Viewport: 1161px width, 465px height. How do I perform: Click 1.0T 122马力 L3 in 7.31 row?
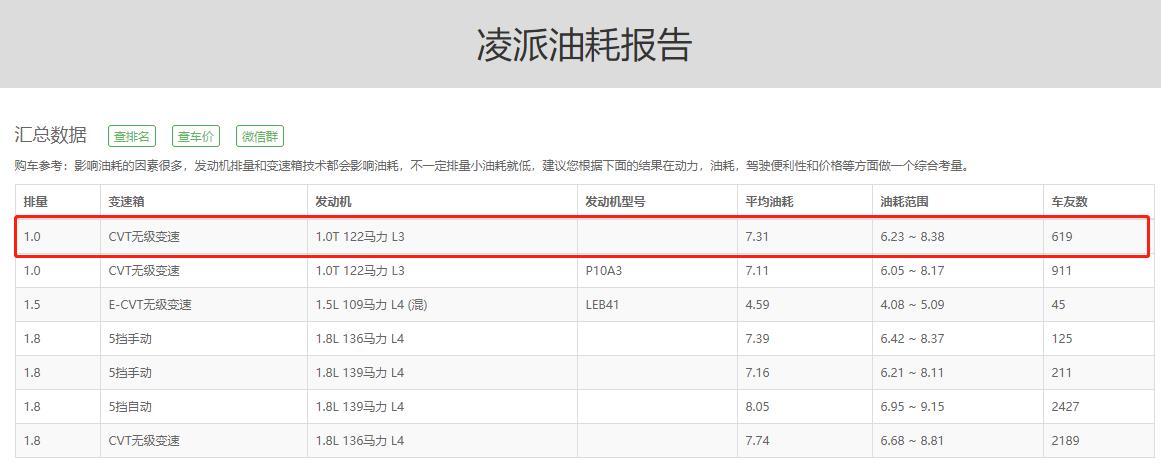pyautogui.click(x=360, y=238)
